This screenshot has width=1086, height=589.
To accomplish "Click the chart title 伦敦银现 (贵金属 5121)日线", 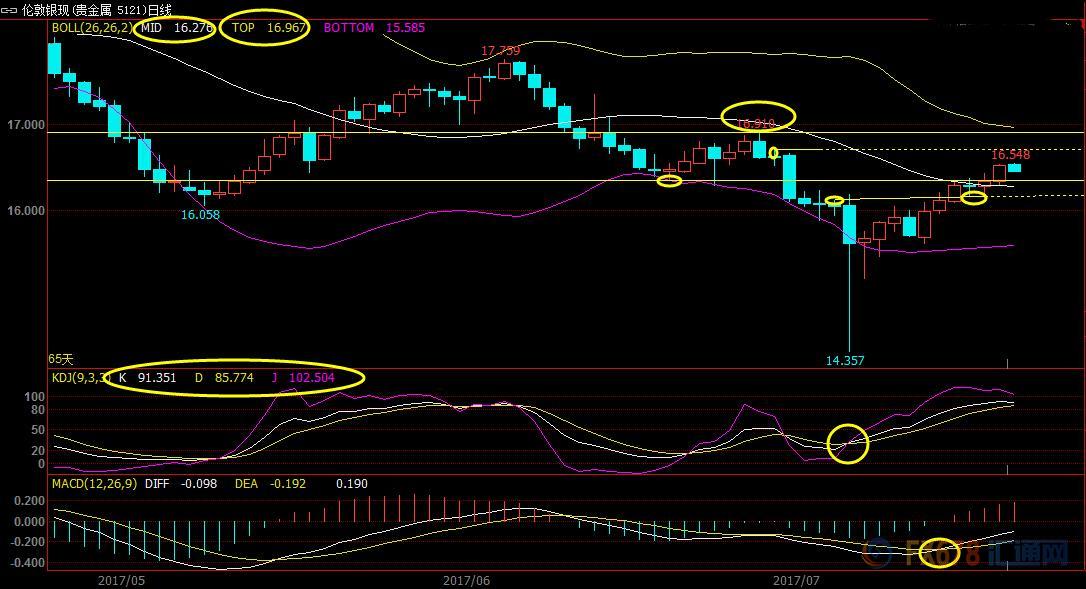I will (x=96, y=10).
